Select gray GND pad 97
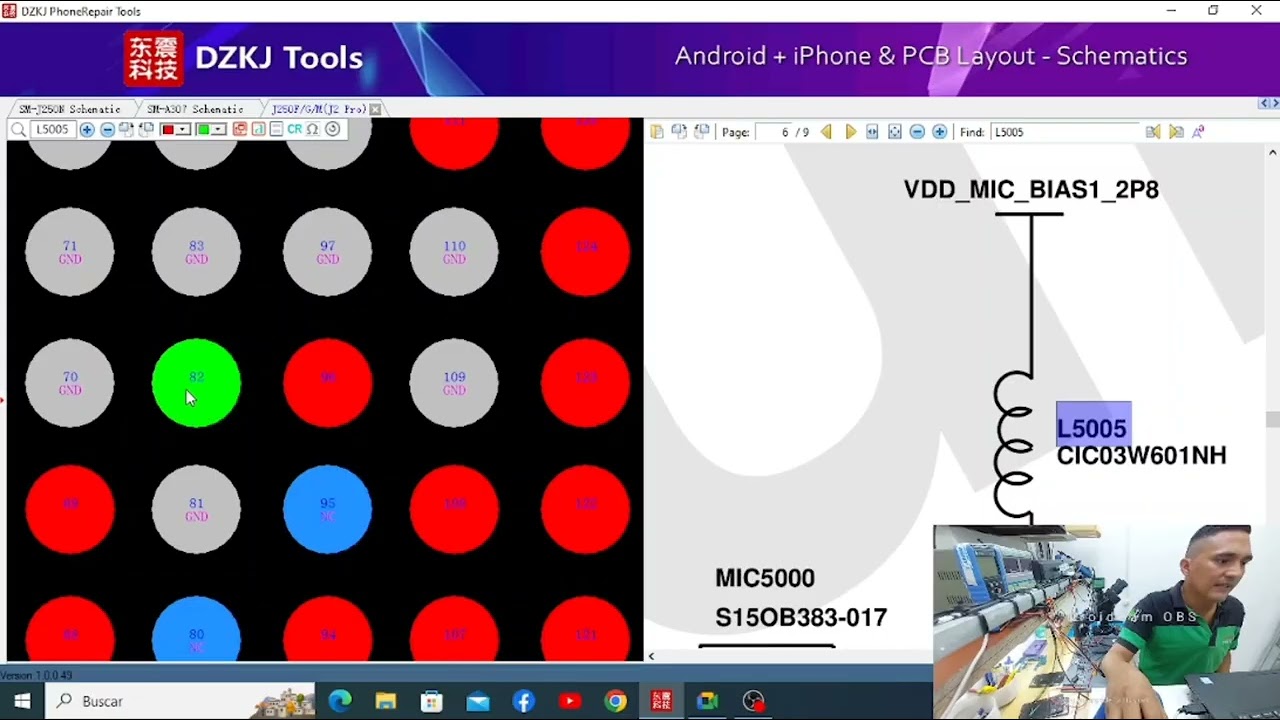Screen dimensions: 1280x720 point(328,252)
